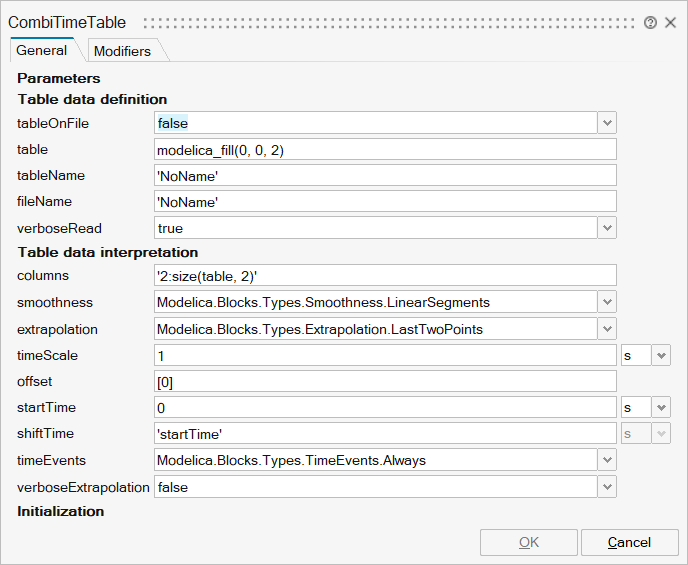
Task: Focus the startTime value field
Action: [385, 407]
